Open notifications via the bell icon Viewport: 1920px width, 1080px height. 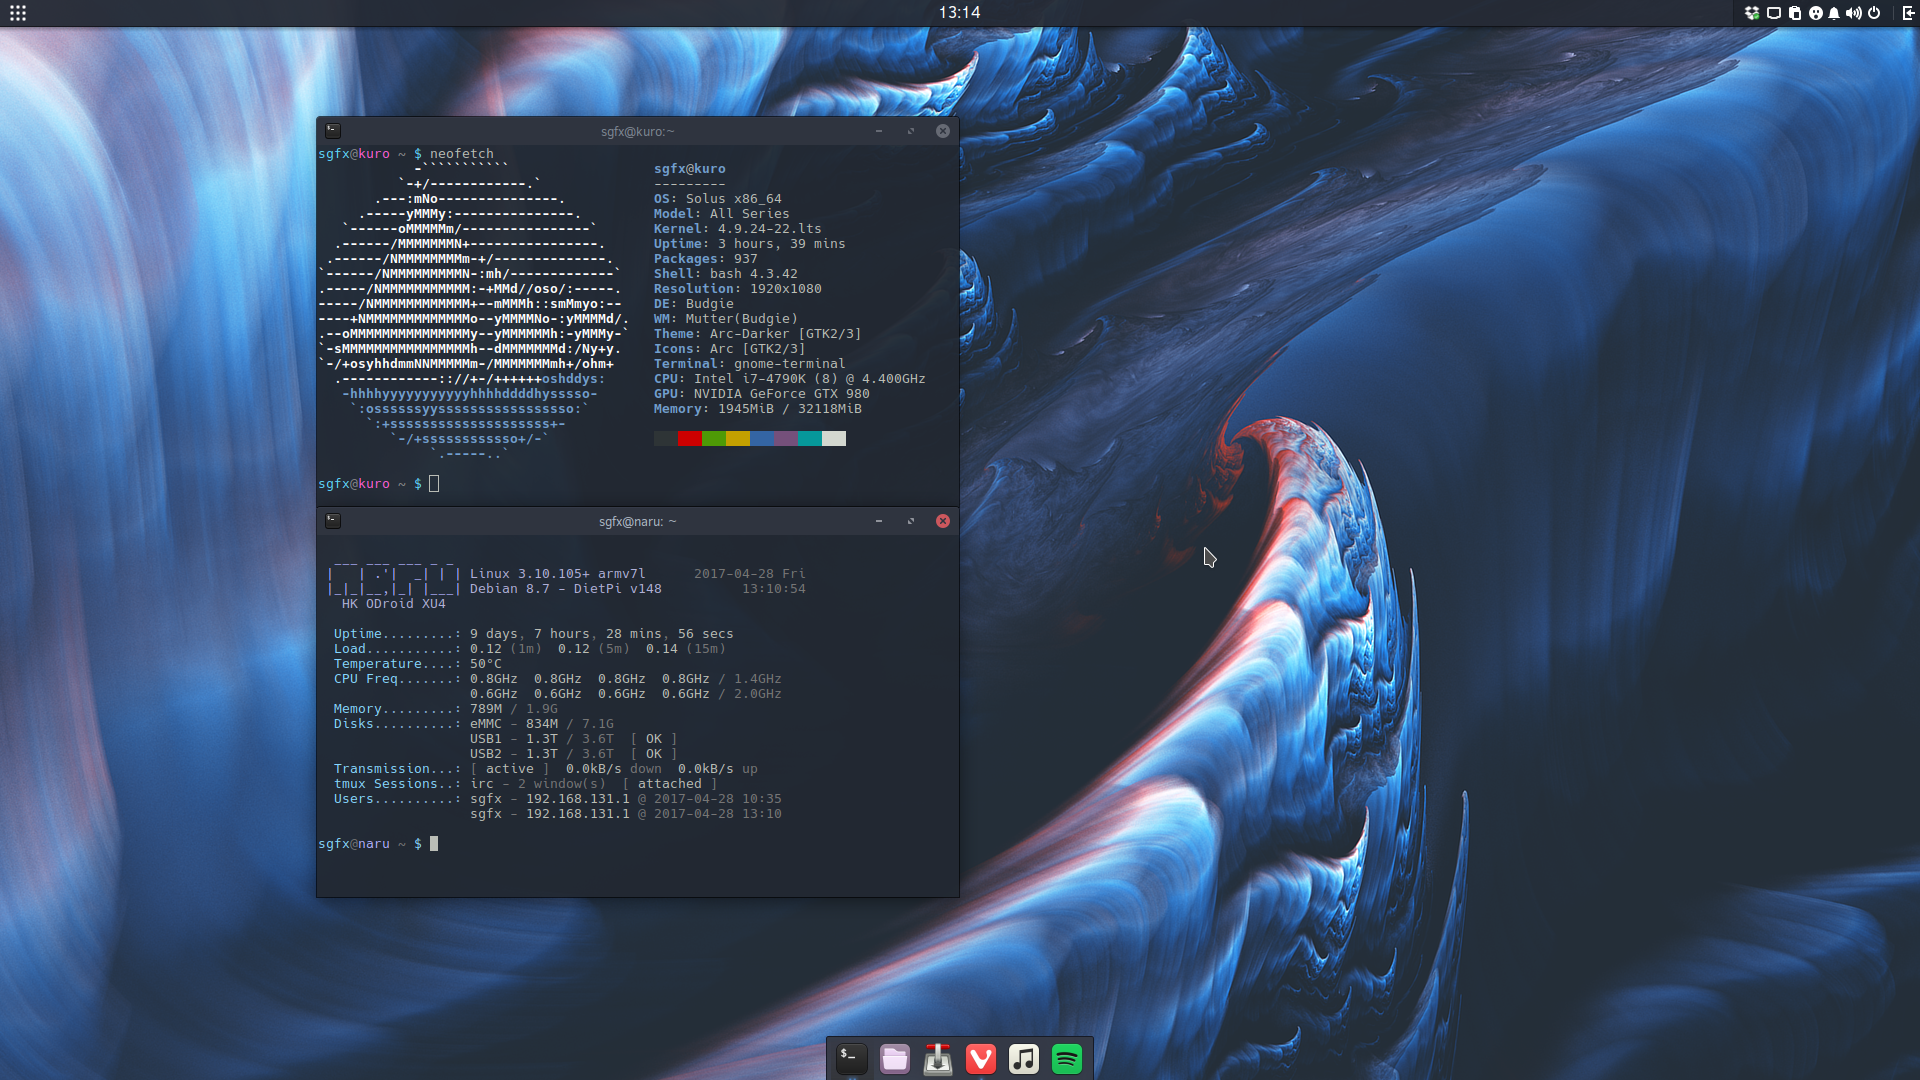point(1834,13)
